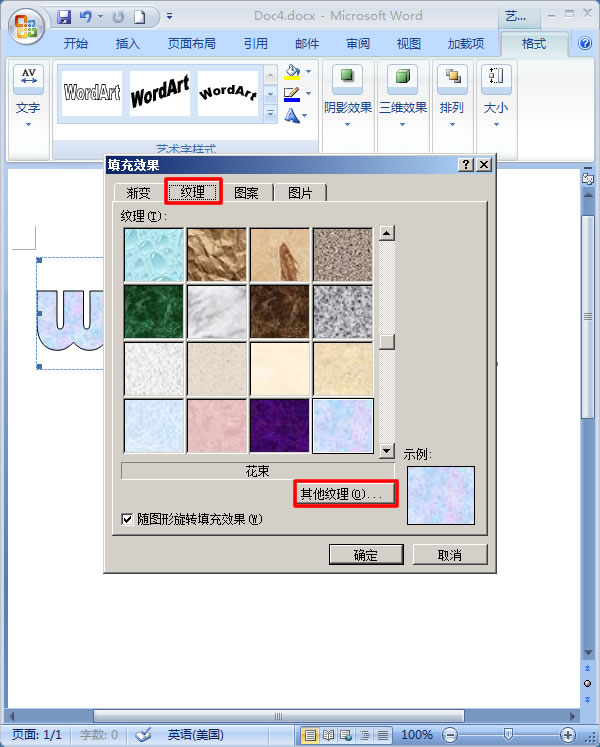This screenshot has width=600, height=747.
Task: Cancel dialog with 取消 button
Action: [450, 555]
